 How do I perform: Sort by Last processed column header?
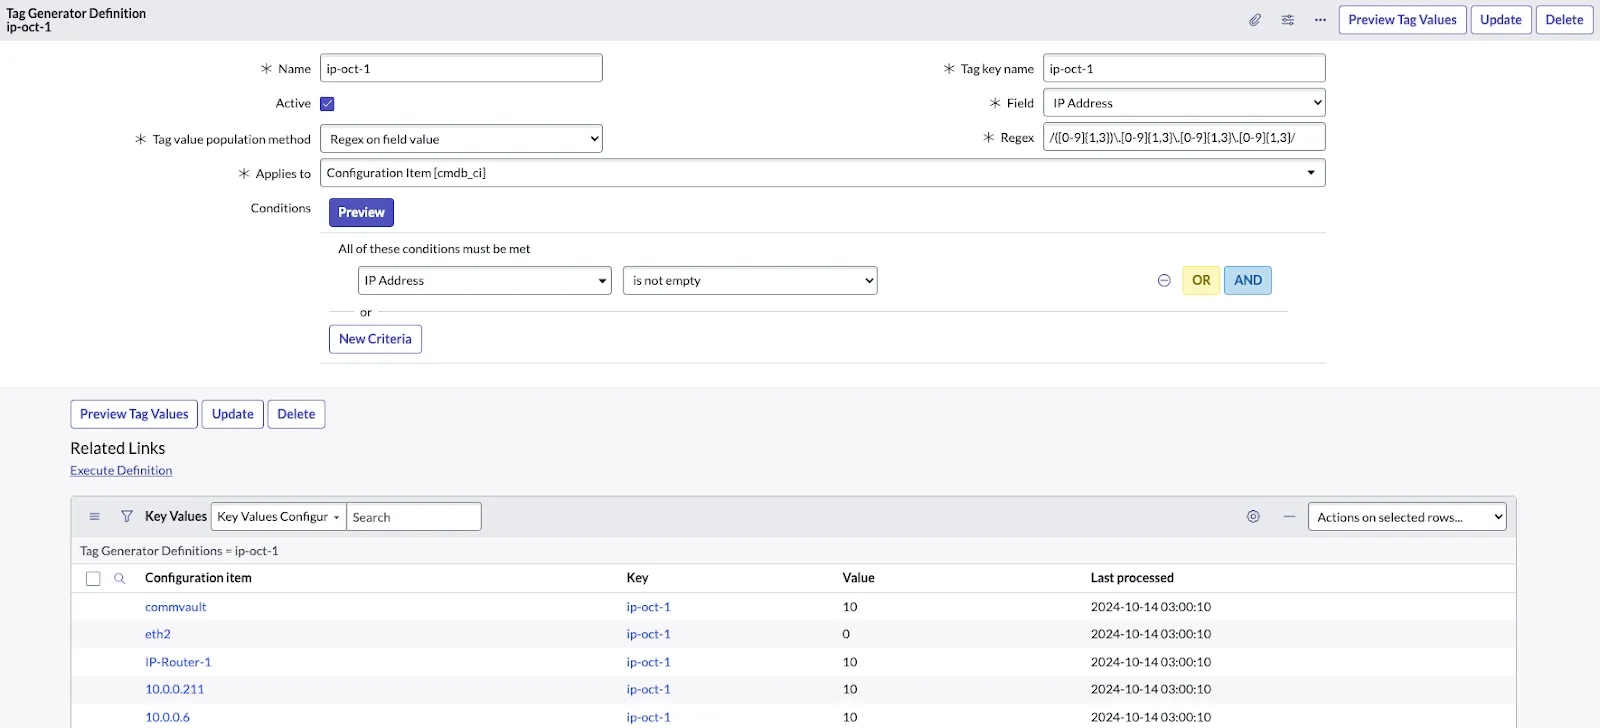click(1132, 578)
